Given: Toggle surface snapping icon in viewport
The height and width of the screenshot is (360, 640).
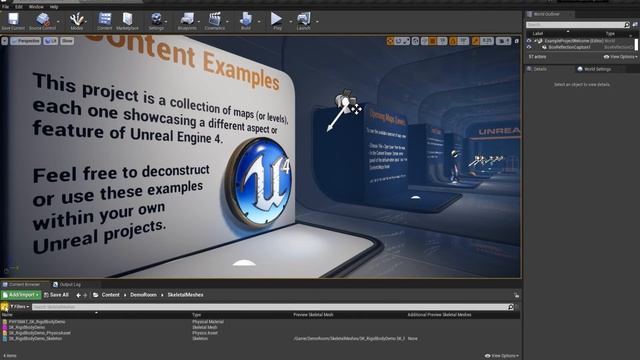Looking at the screenshot, I should [424, 41].
